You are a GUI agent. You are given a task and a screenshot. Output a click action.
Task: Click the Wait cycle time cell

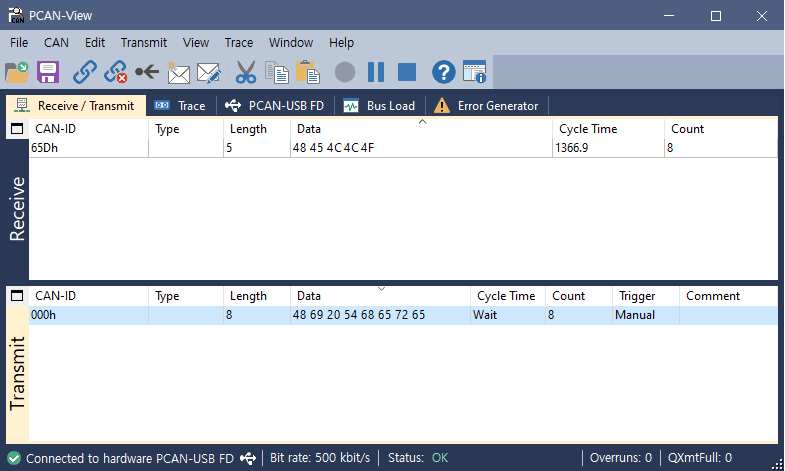[x=508, y=315]
